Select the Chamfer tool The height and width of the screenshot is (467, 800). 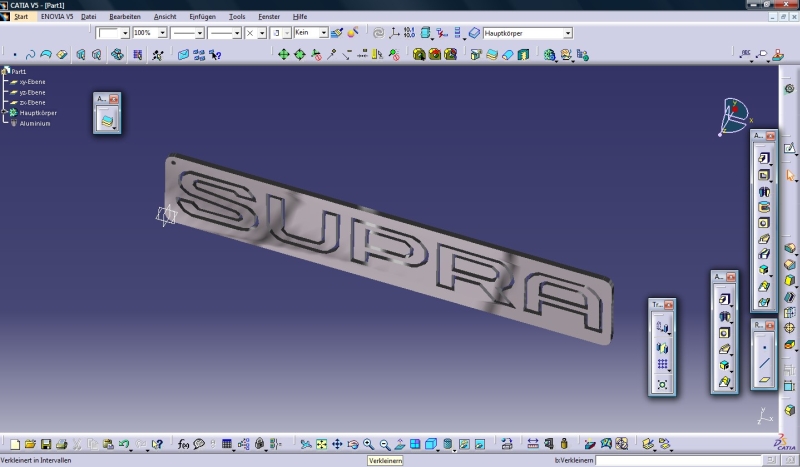[790, 264]
